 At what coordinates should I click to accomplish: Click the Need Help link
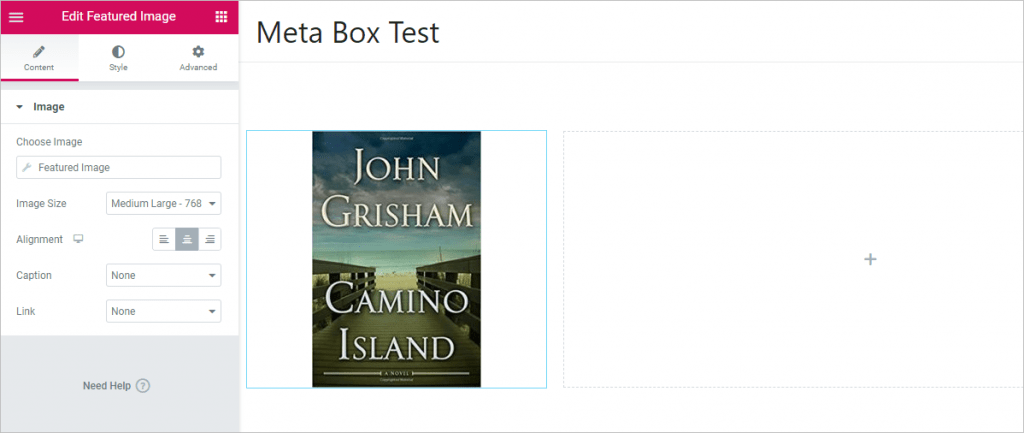(107, 386)
